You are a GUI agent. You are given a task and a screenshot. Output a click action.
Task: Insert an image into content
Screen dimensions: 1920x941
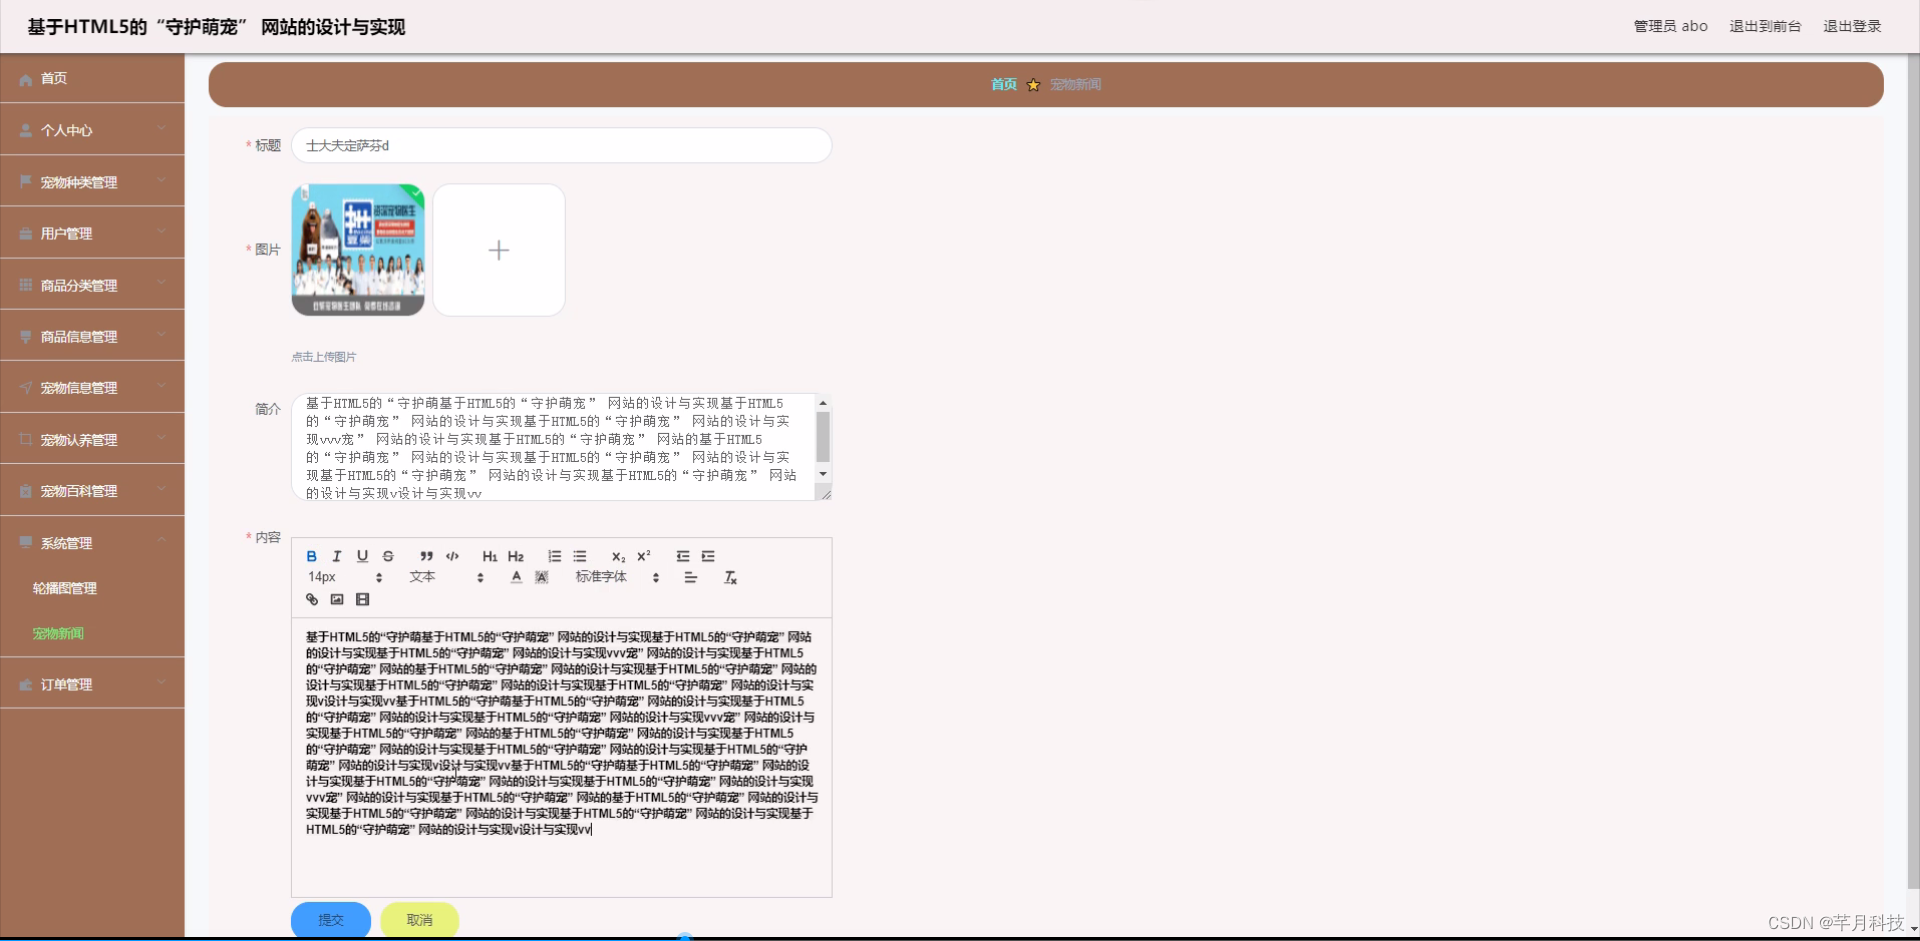(337, 599)
